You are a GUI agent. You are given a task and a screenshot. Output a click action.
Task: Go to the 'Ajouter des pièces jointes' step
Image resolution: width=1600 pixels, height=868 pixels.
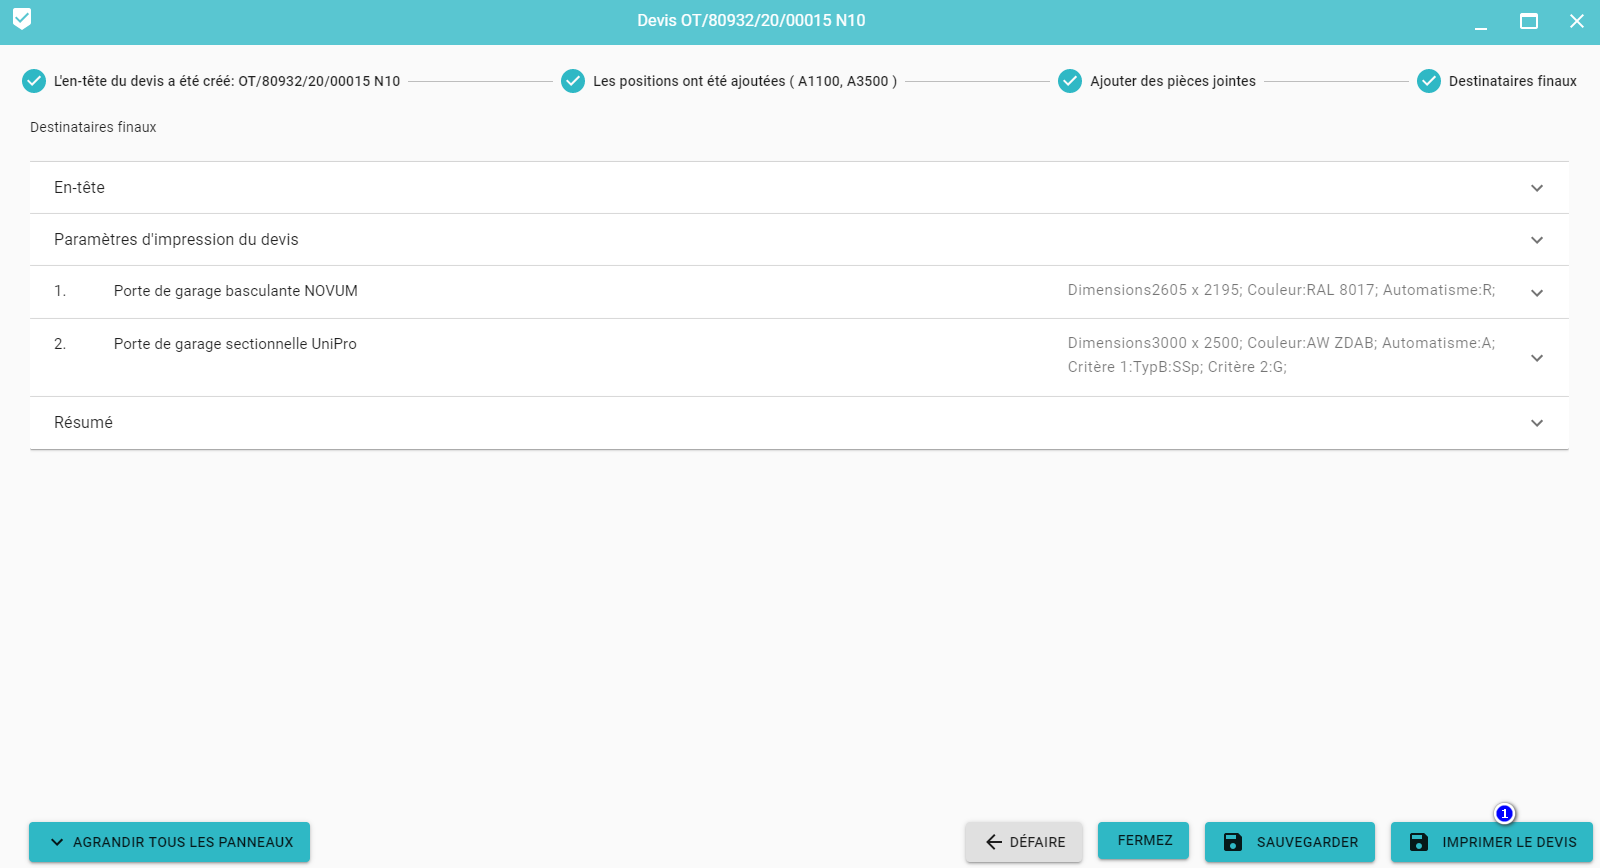tap(1172, 81)
